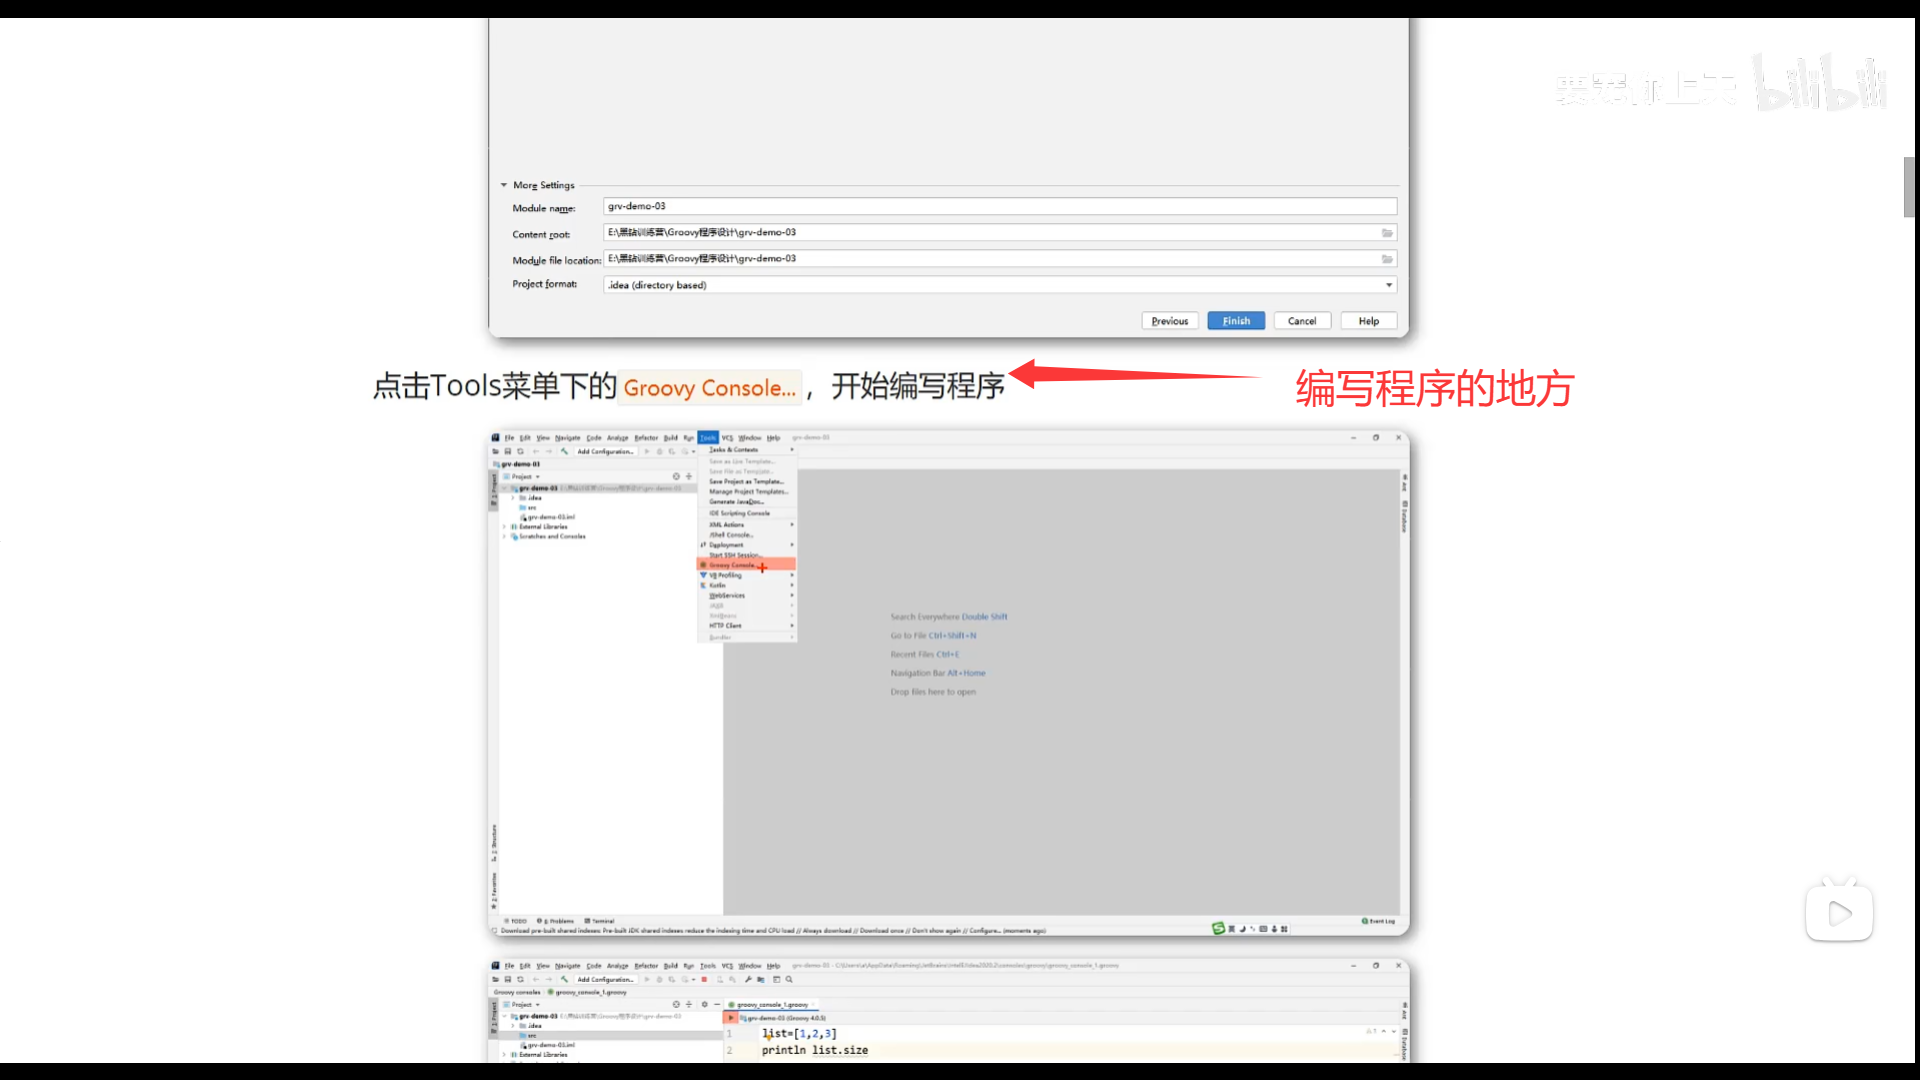The height and width of the screenshot is (1080, 1920).
Task: Click the green build hammer icon
Action: (565, 451)
